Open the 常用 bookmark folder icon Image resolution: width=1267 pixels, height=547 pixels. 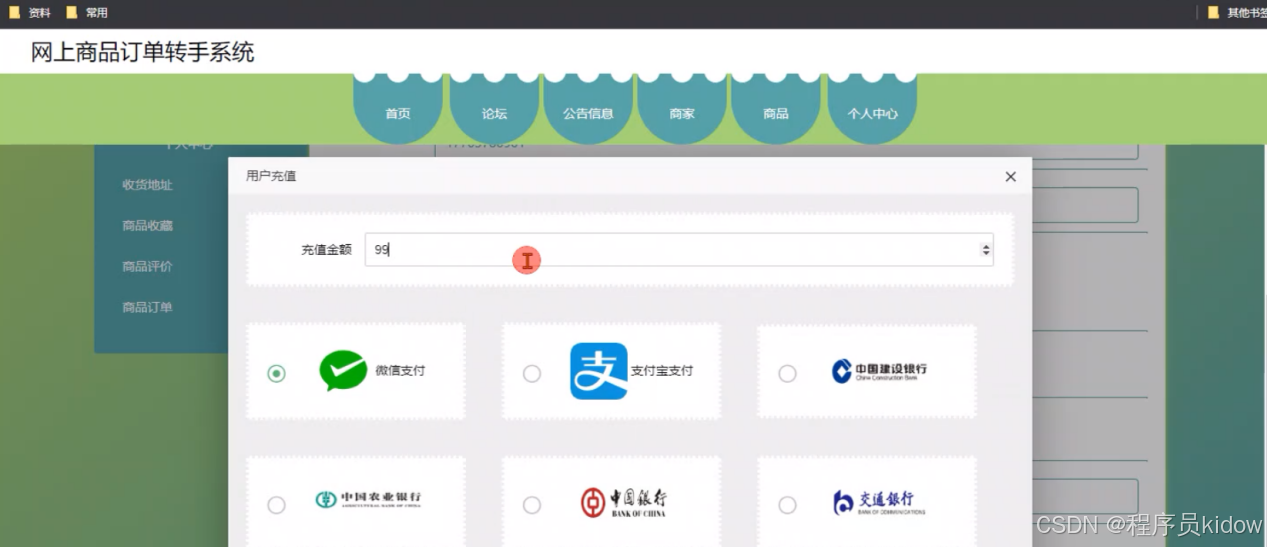[71, 13]
